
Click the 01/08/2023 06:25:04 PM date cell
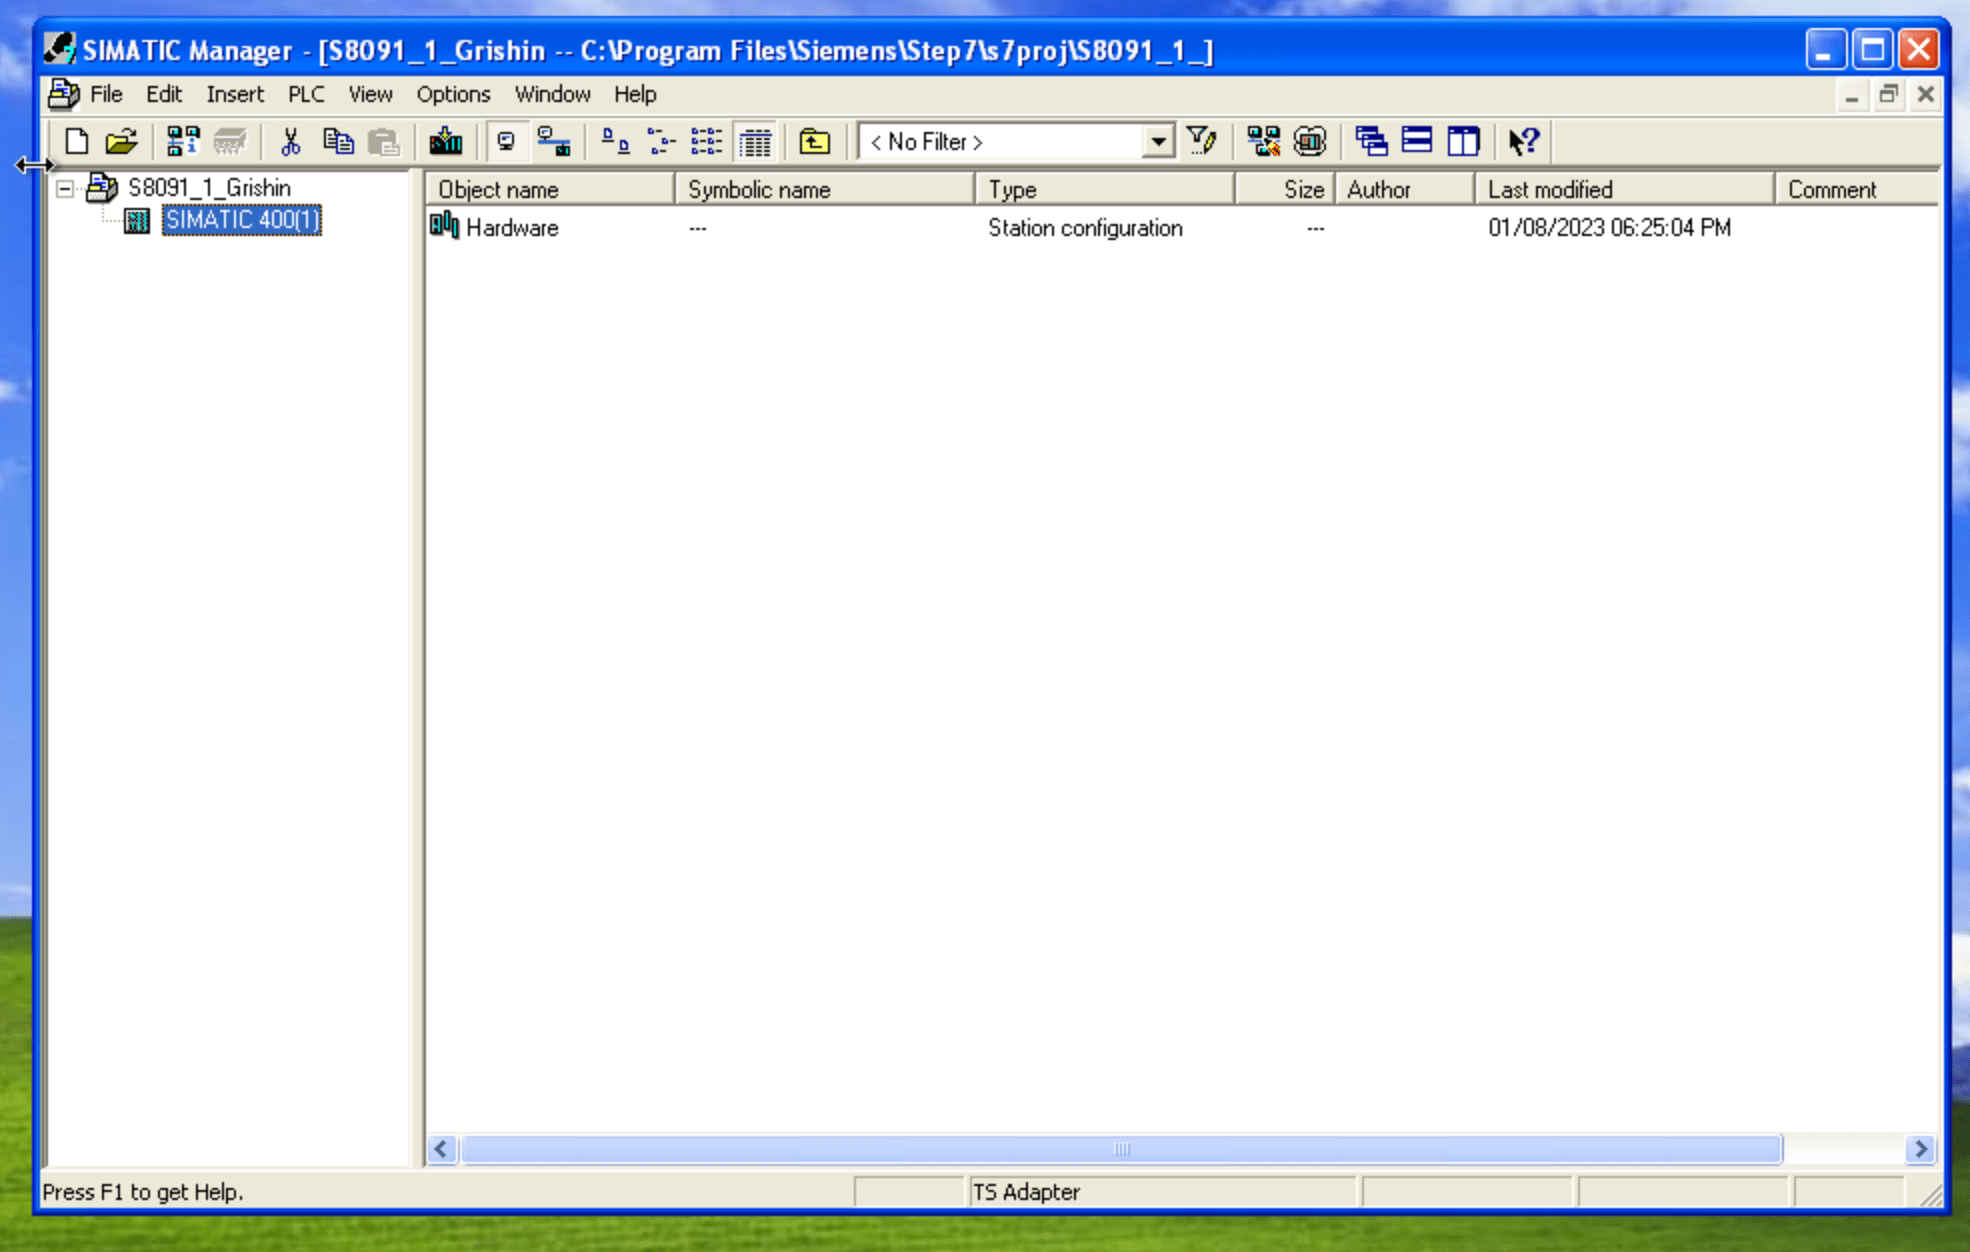coord(1609,228)
